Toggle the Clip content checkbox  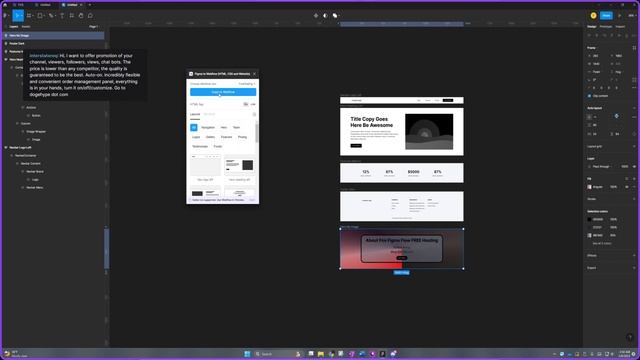[589, 96]
